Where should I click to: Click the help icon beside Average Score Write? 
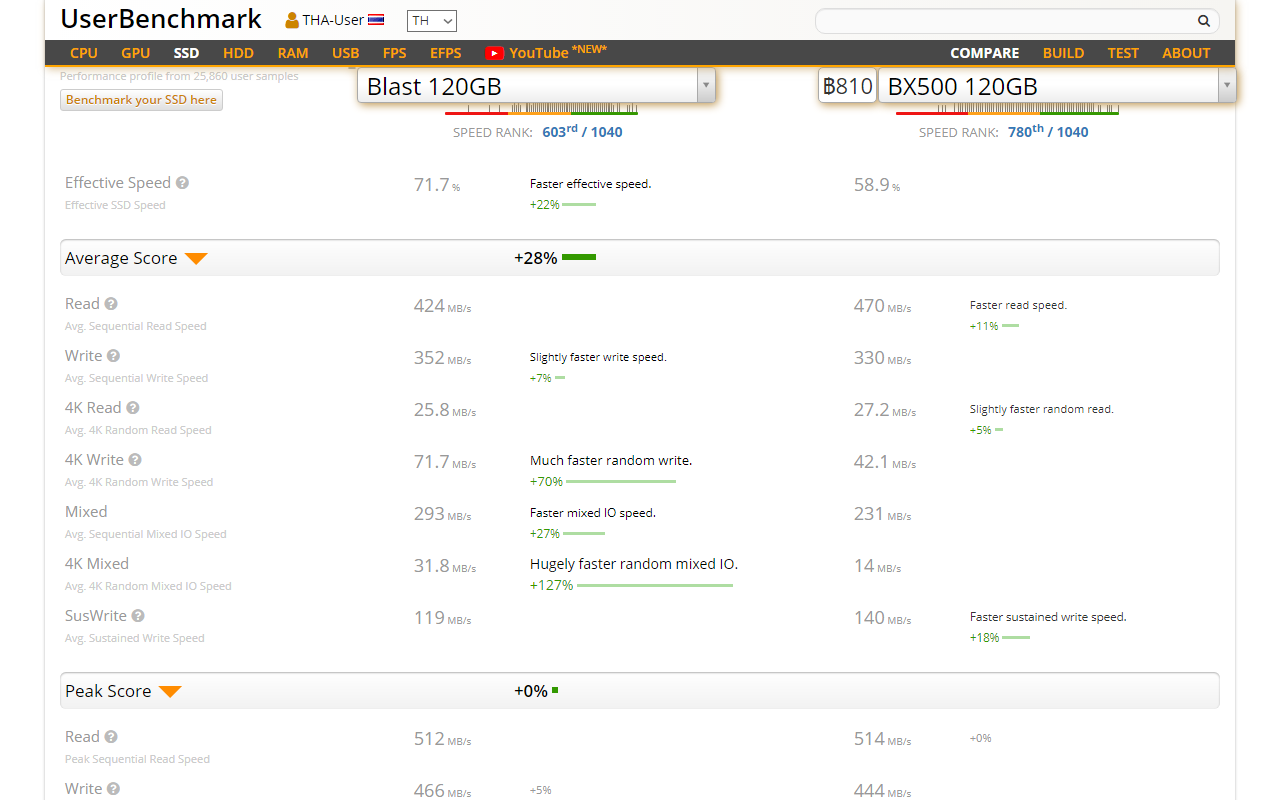coord(114,356)
